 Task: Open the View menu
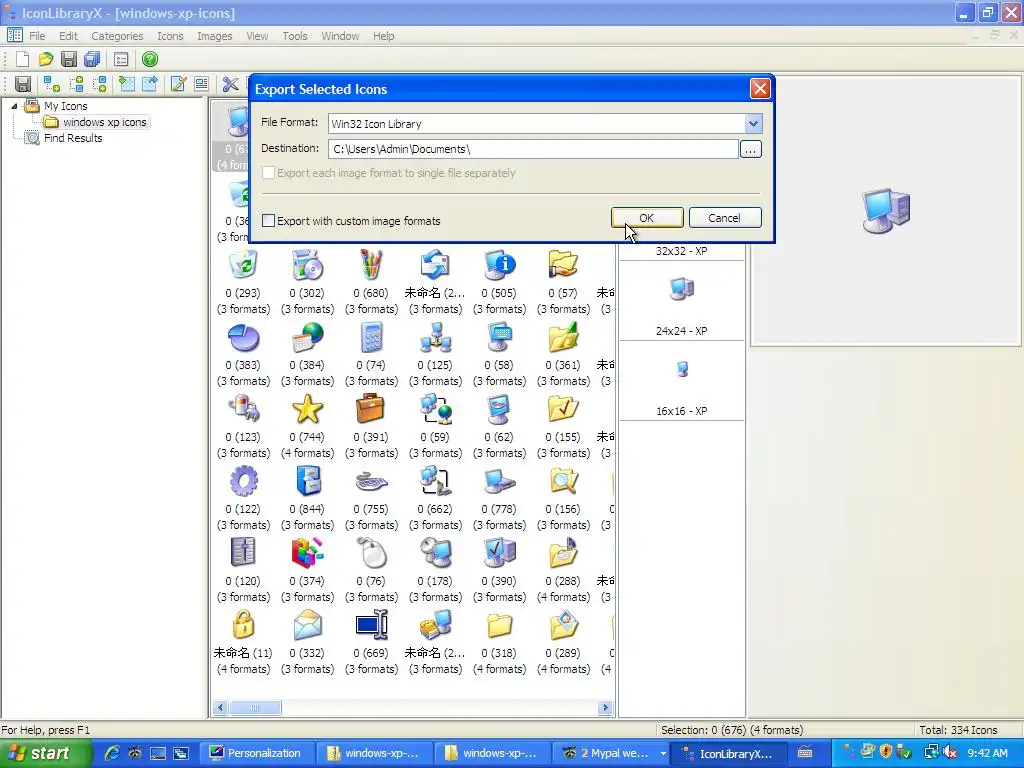[x=257, y=36]
